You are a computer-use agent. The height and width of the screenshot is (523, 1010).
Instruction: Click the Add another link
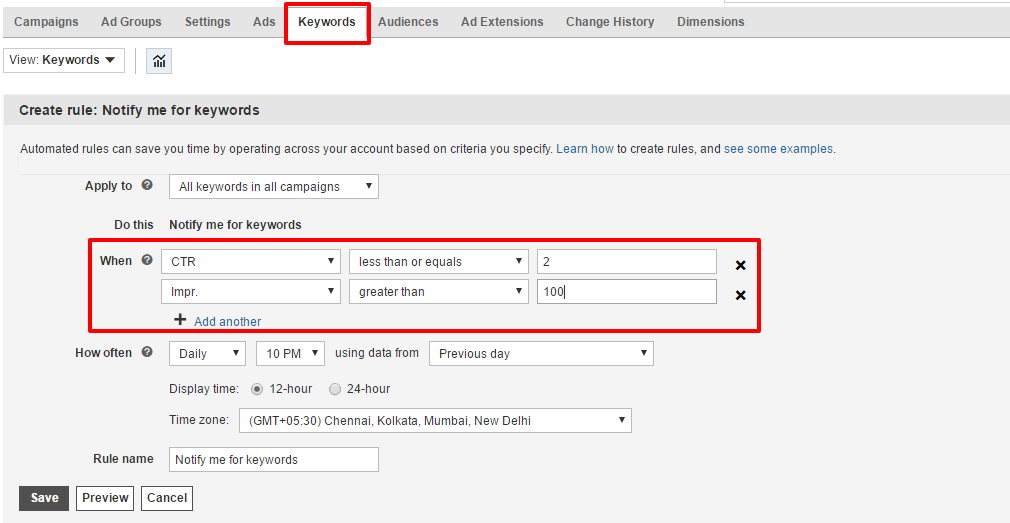click(x=228, y=321)
